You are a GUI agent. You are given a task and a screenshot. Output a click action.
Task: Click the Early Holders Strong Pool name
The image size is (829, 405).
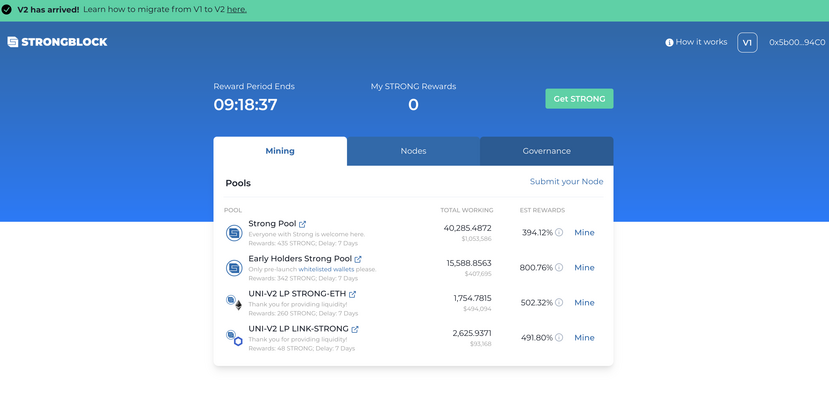tap(300, 259)
